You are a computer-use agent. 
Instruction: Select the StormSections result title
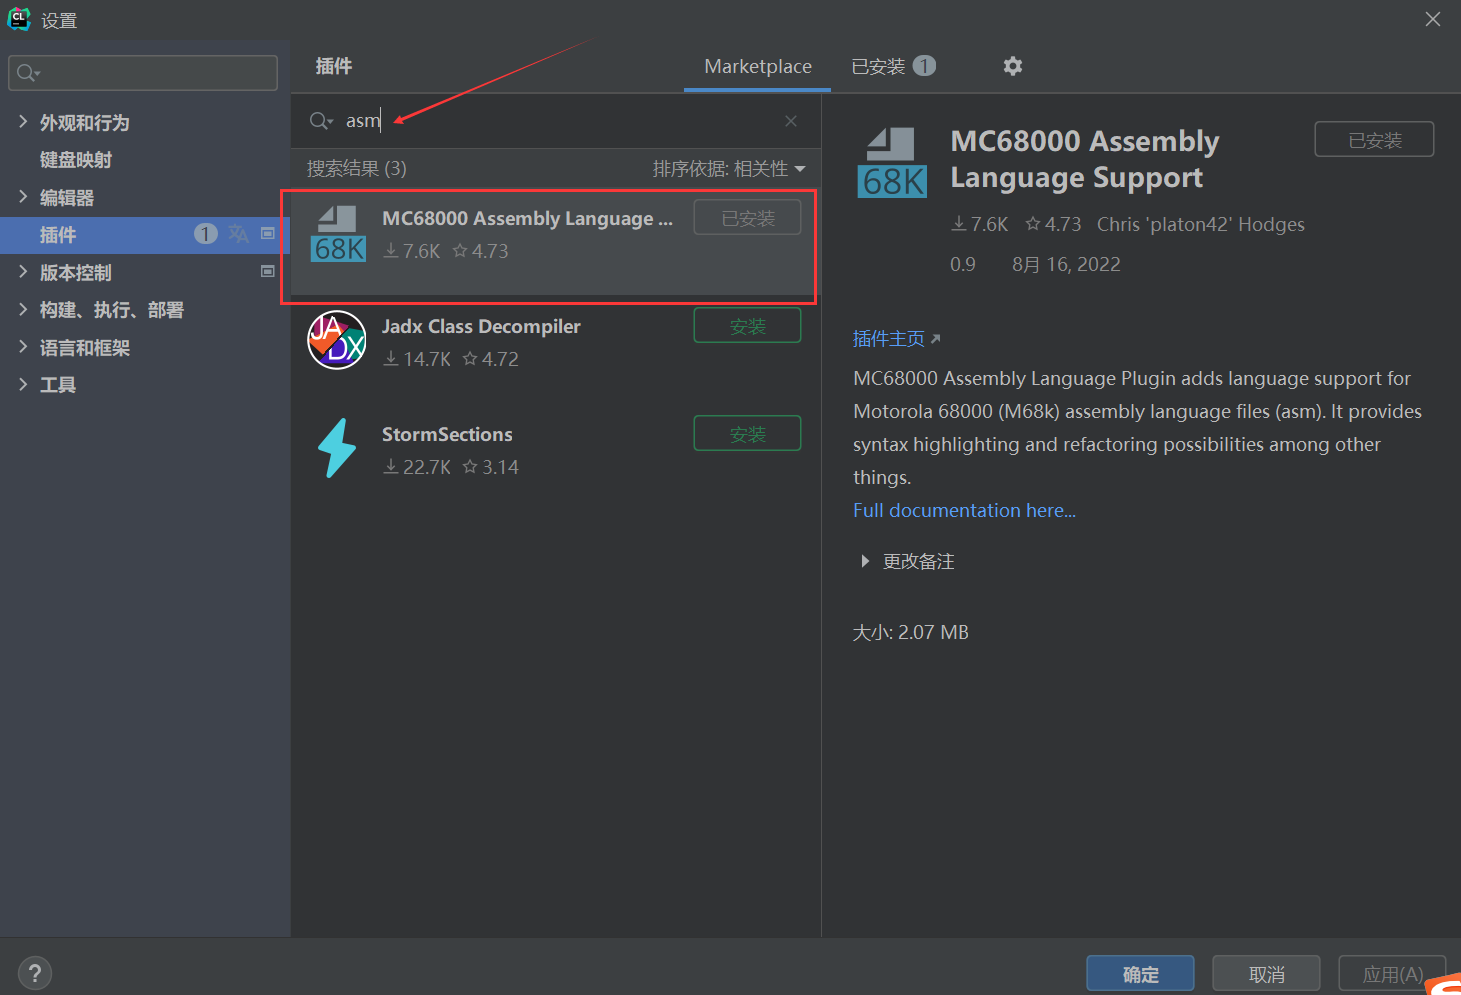pyautogui.click(x=447, y=434)
